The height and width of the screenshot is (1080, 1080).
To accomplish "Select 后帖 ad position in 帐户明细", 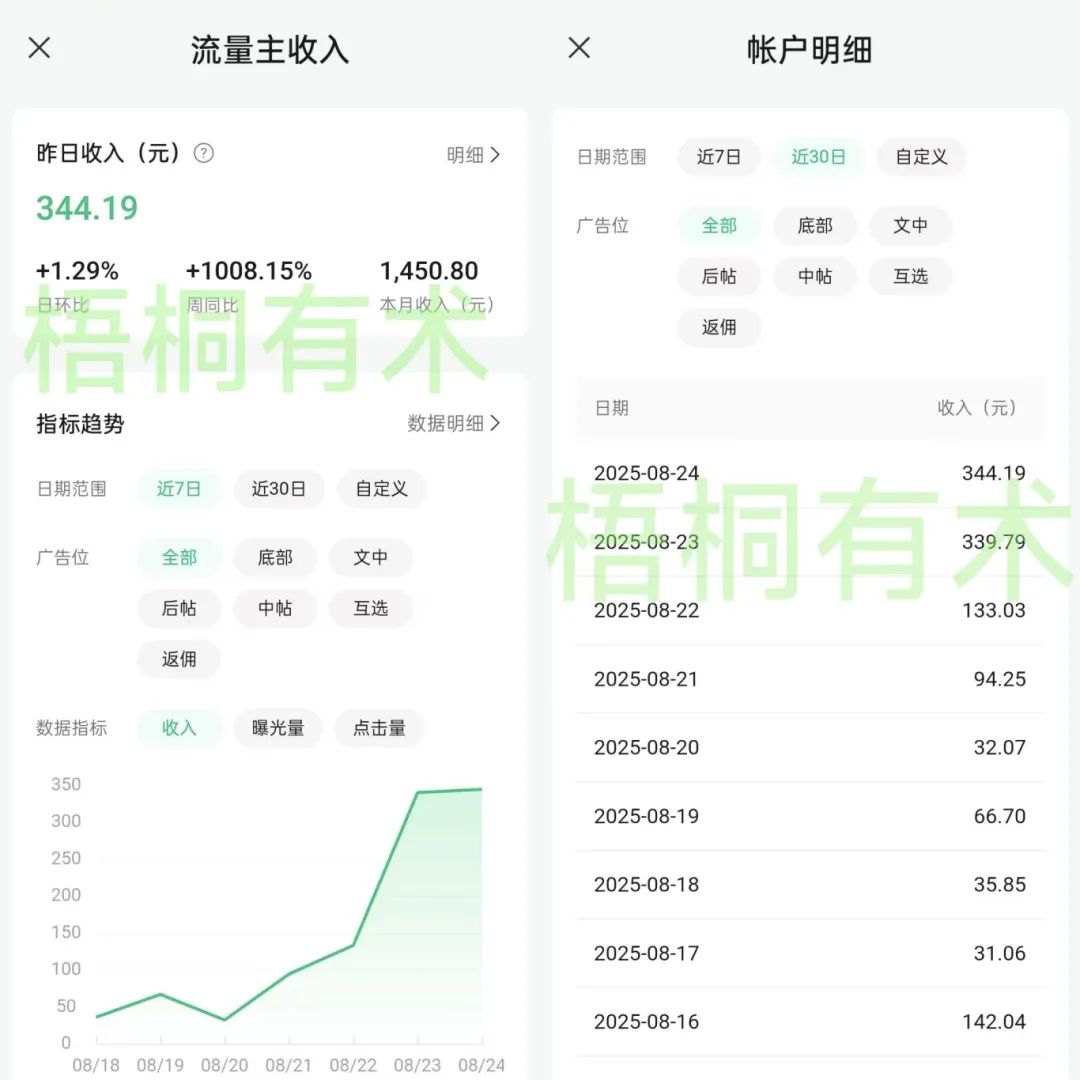I will click(x=719, y=276).
